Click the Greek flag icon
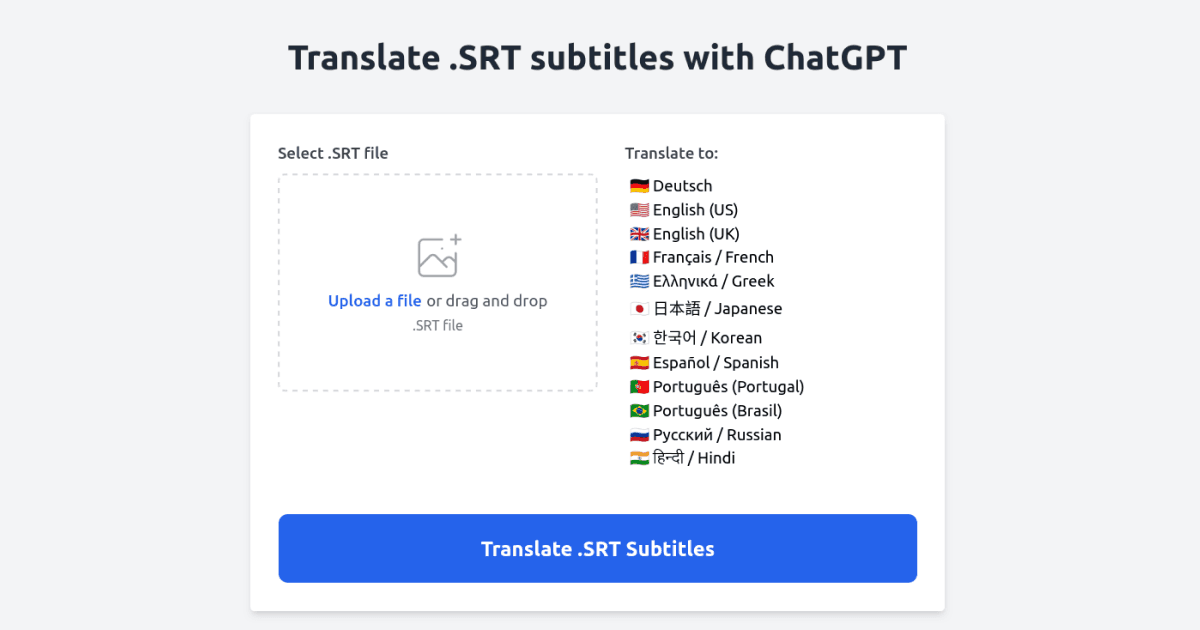The width and height of the screenshot is (1200, 630). [x=640, y=282]
